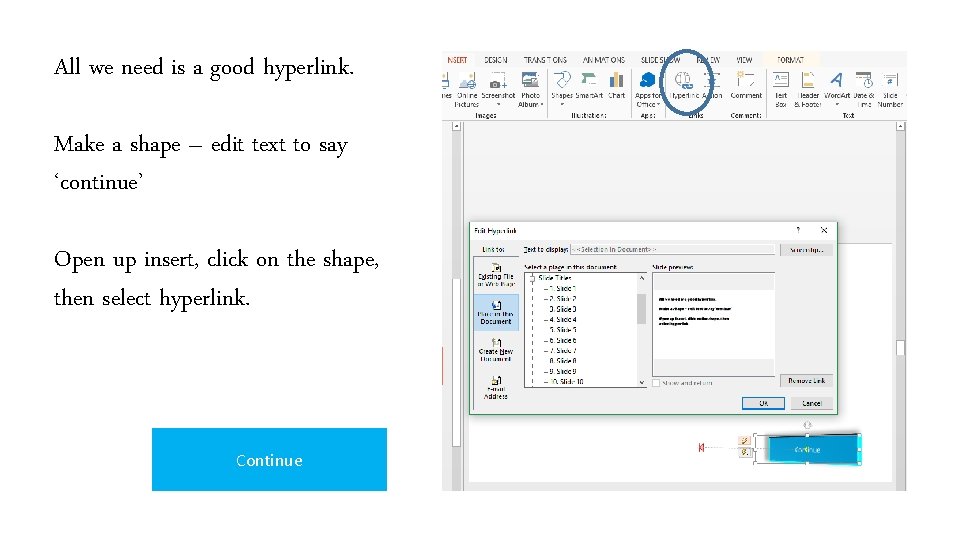The height and width of the screenshot is (540, 960).
Task: Click the dialog help question mark
Action: (798, 230)
